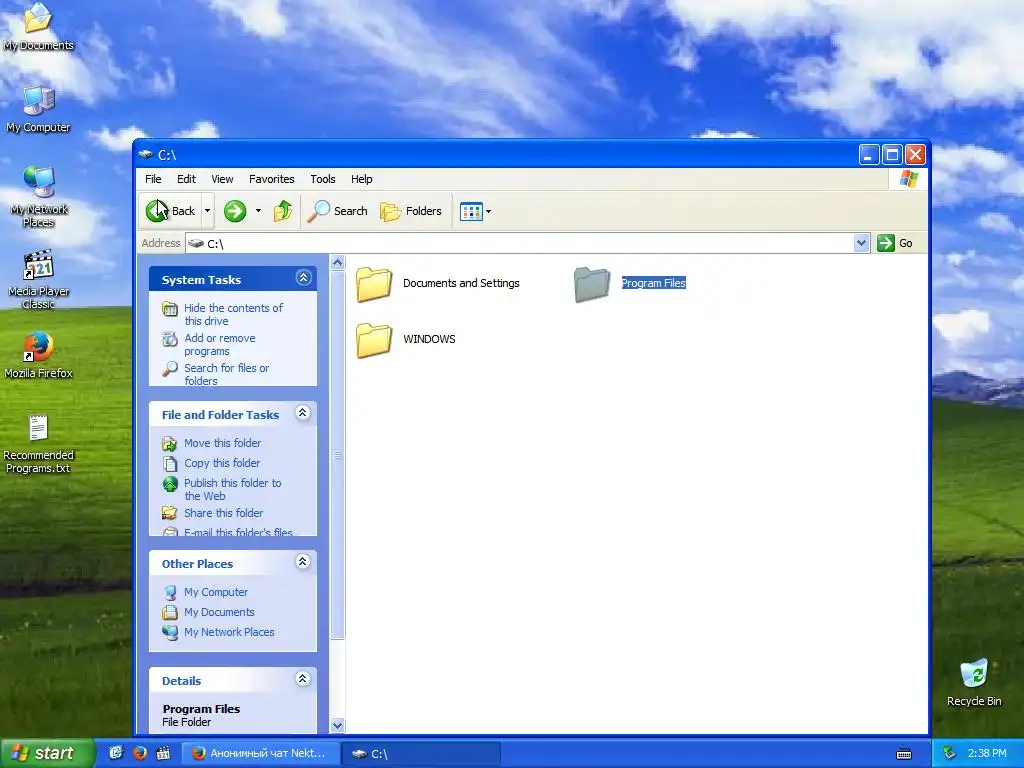Select the Program Files folder icon

[592, 284]
